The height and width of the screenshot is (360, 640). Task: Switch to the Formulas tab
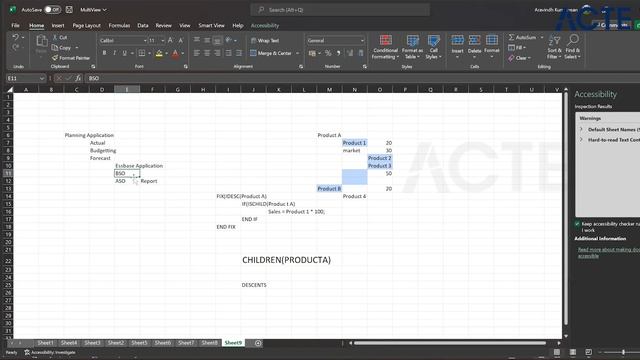tap(119, 25)
